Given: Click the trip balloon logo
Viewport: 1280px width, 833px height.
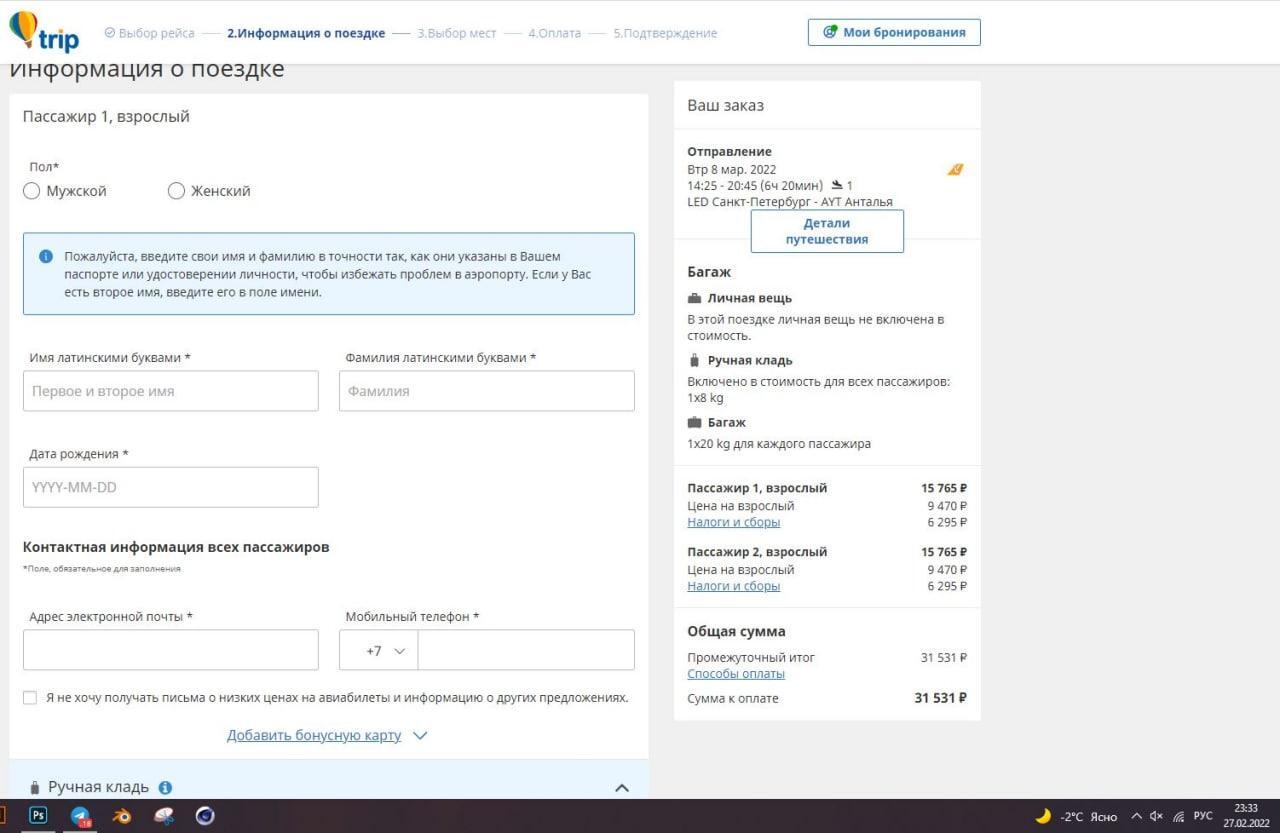Looking at the screenshot, I should tap(43, 32).
